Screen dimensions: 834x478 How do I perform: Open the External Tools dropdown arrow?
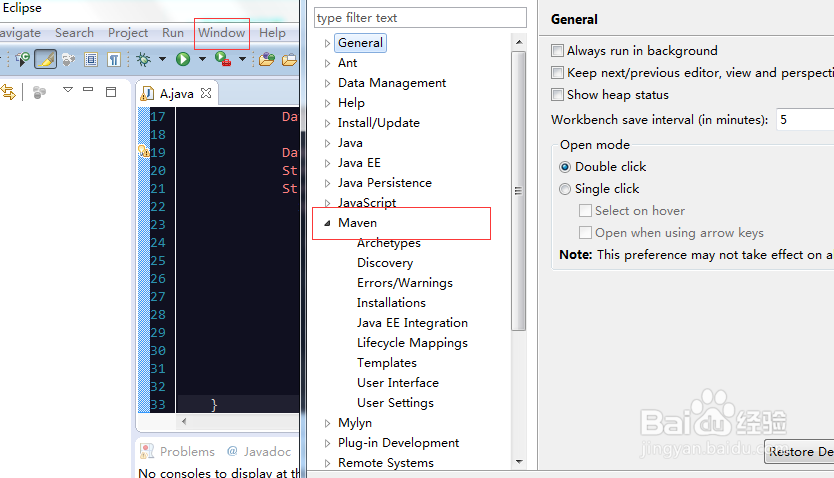tap(242, 59)
